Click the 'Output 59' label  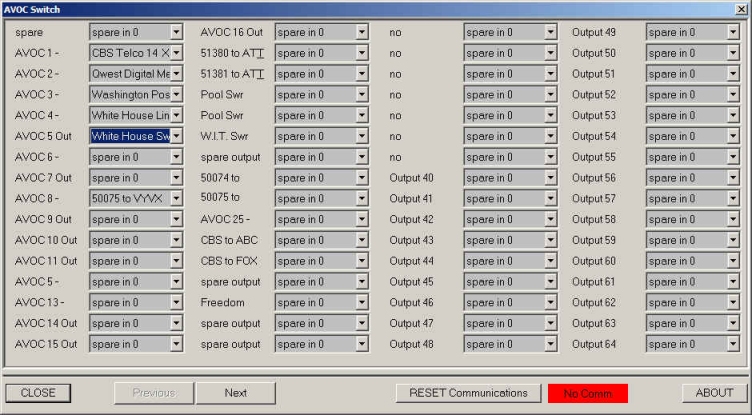(594, 240)
